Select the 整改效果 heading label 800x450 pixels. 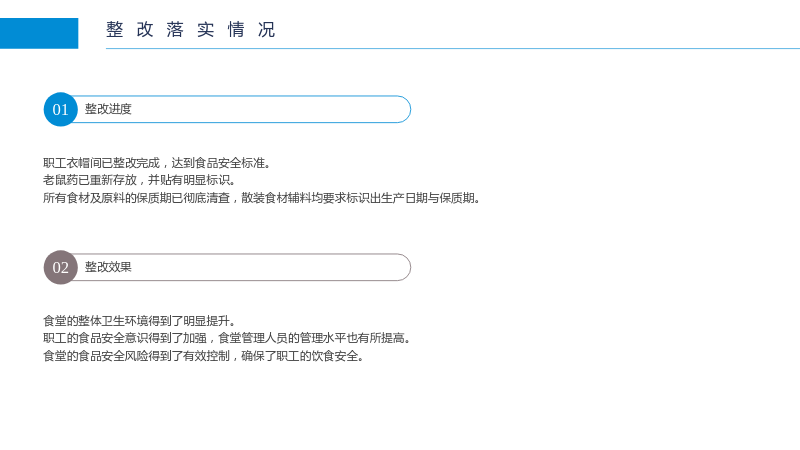[x=108, y=267]
